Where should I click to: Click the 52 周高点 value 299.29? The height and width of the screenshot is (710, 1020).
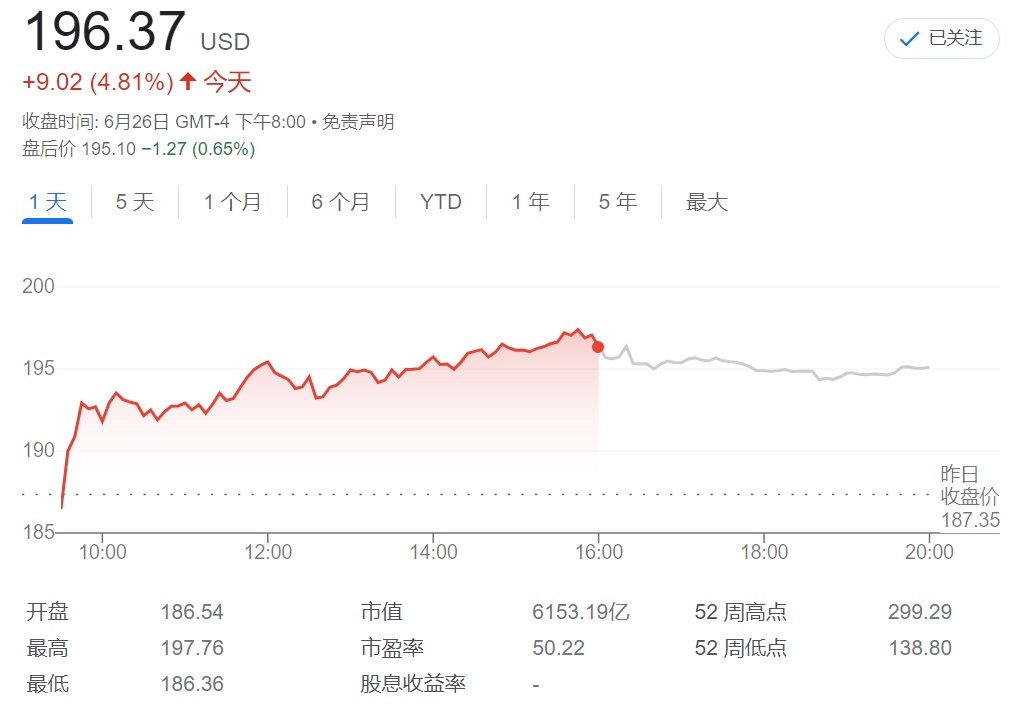[x=919, y=612]
